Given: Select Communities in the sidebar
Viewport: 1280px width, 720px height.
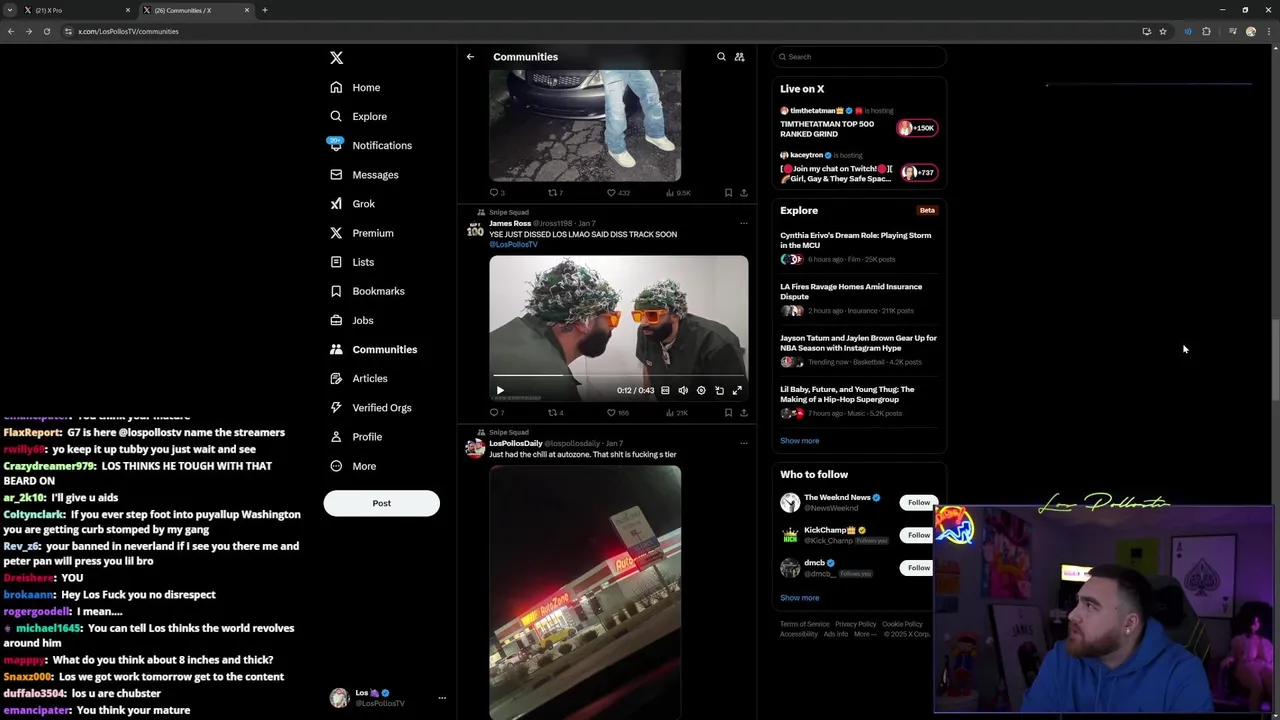Looking at the screenshot, I should [373, 350].
